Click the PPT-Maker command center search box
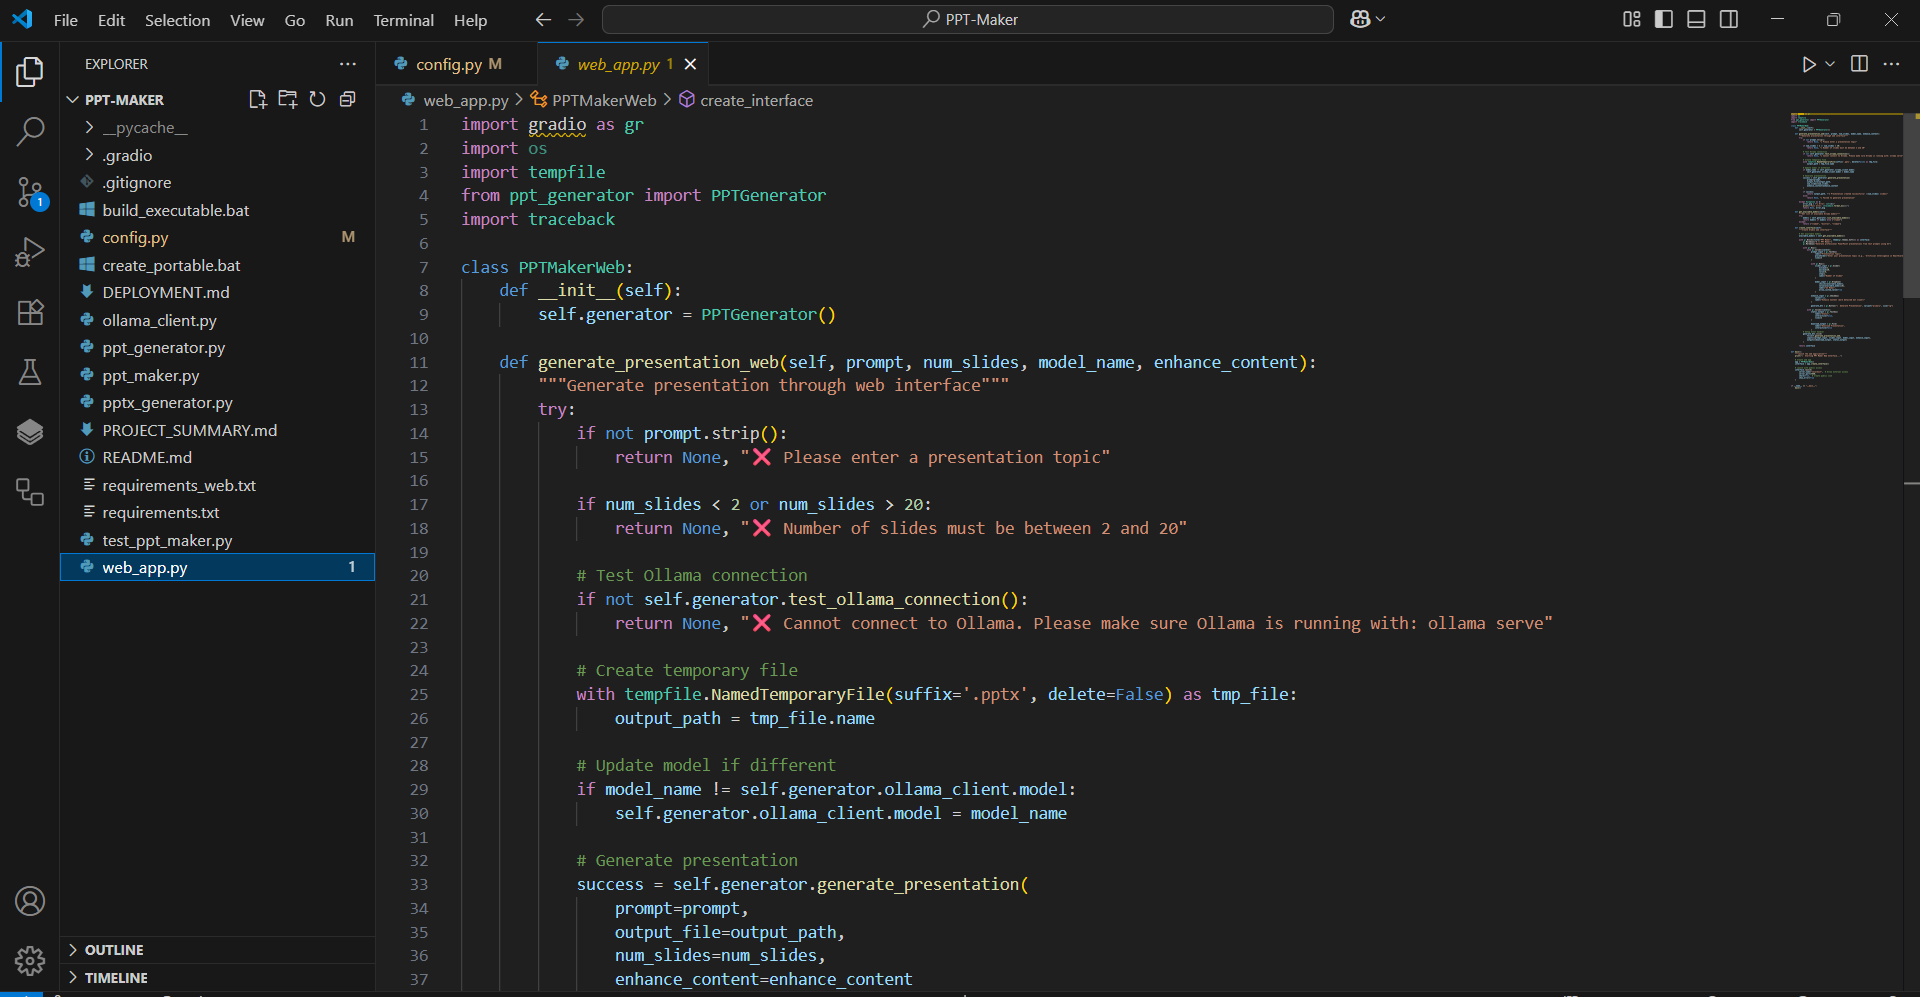This screenshot has height=997, width=1920. coord(967,19)
